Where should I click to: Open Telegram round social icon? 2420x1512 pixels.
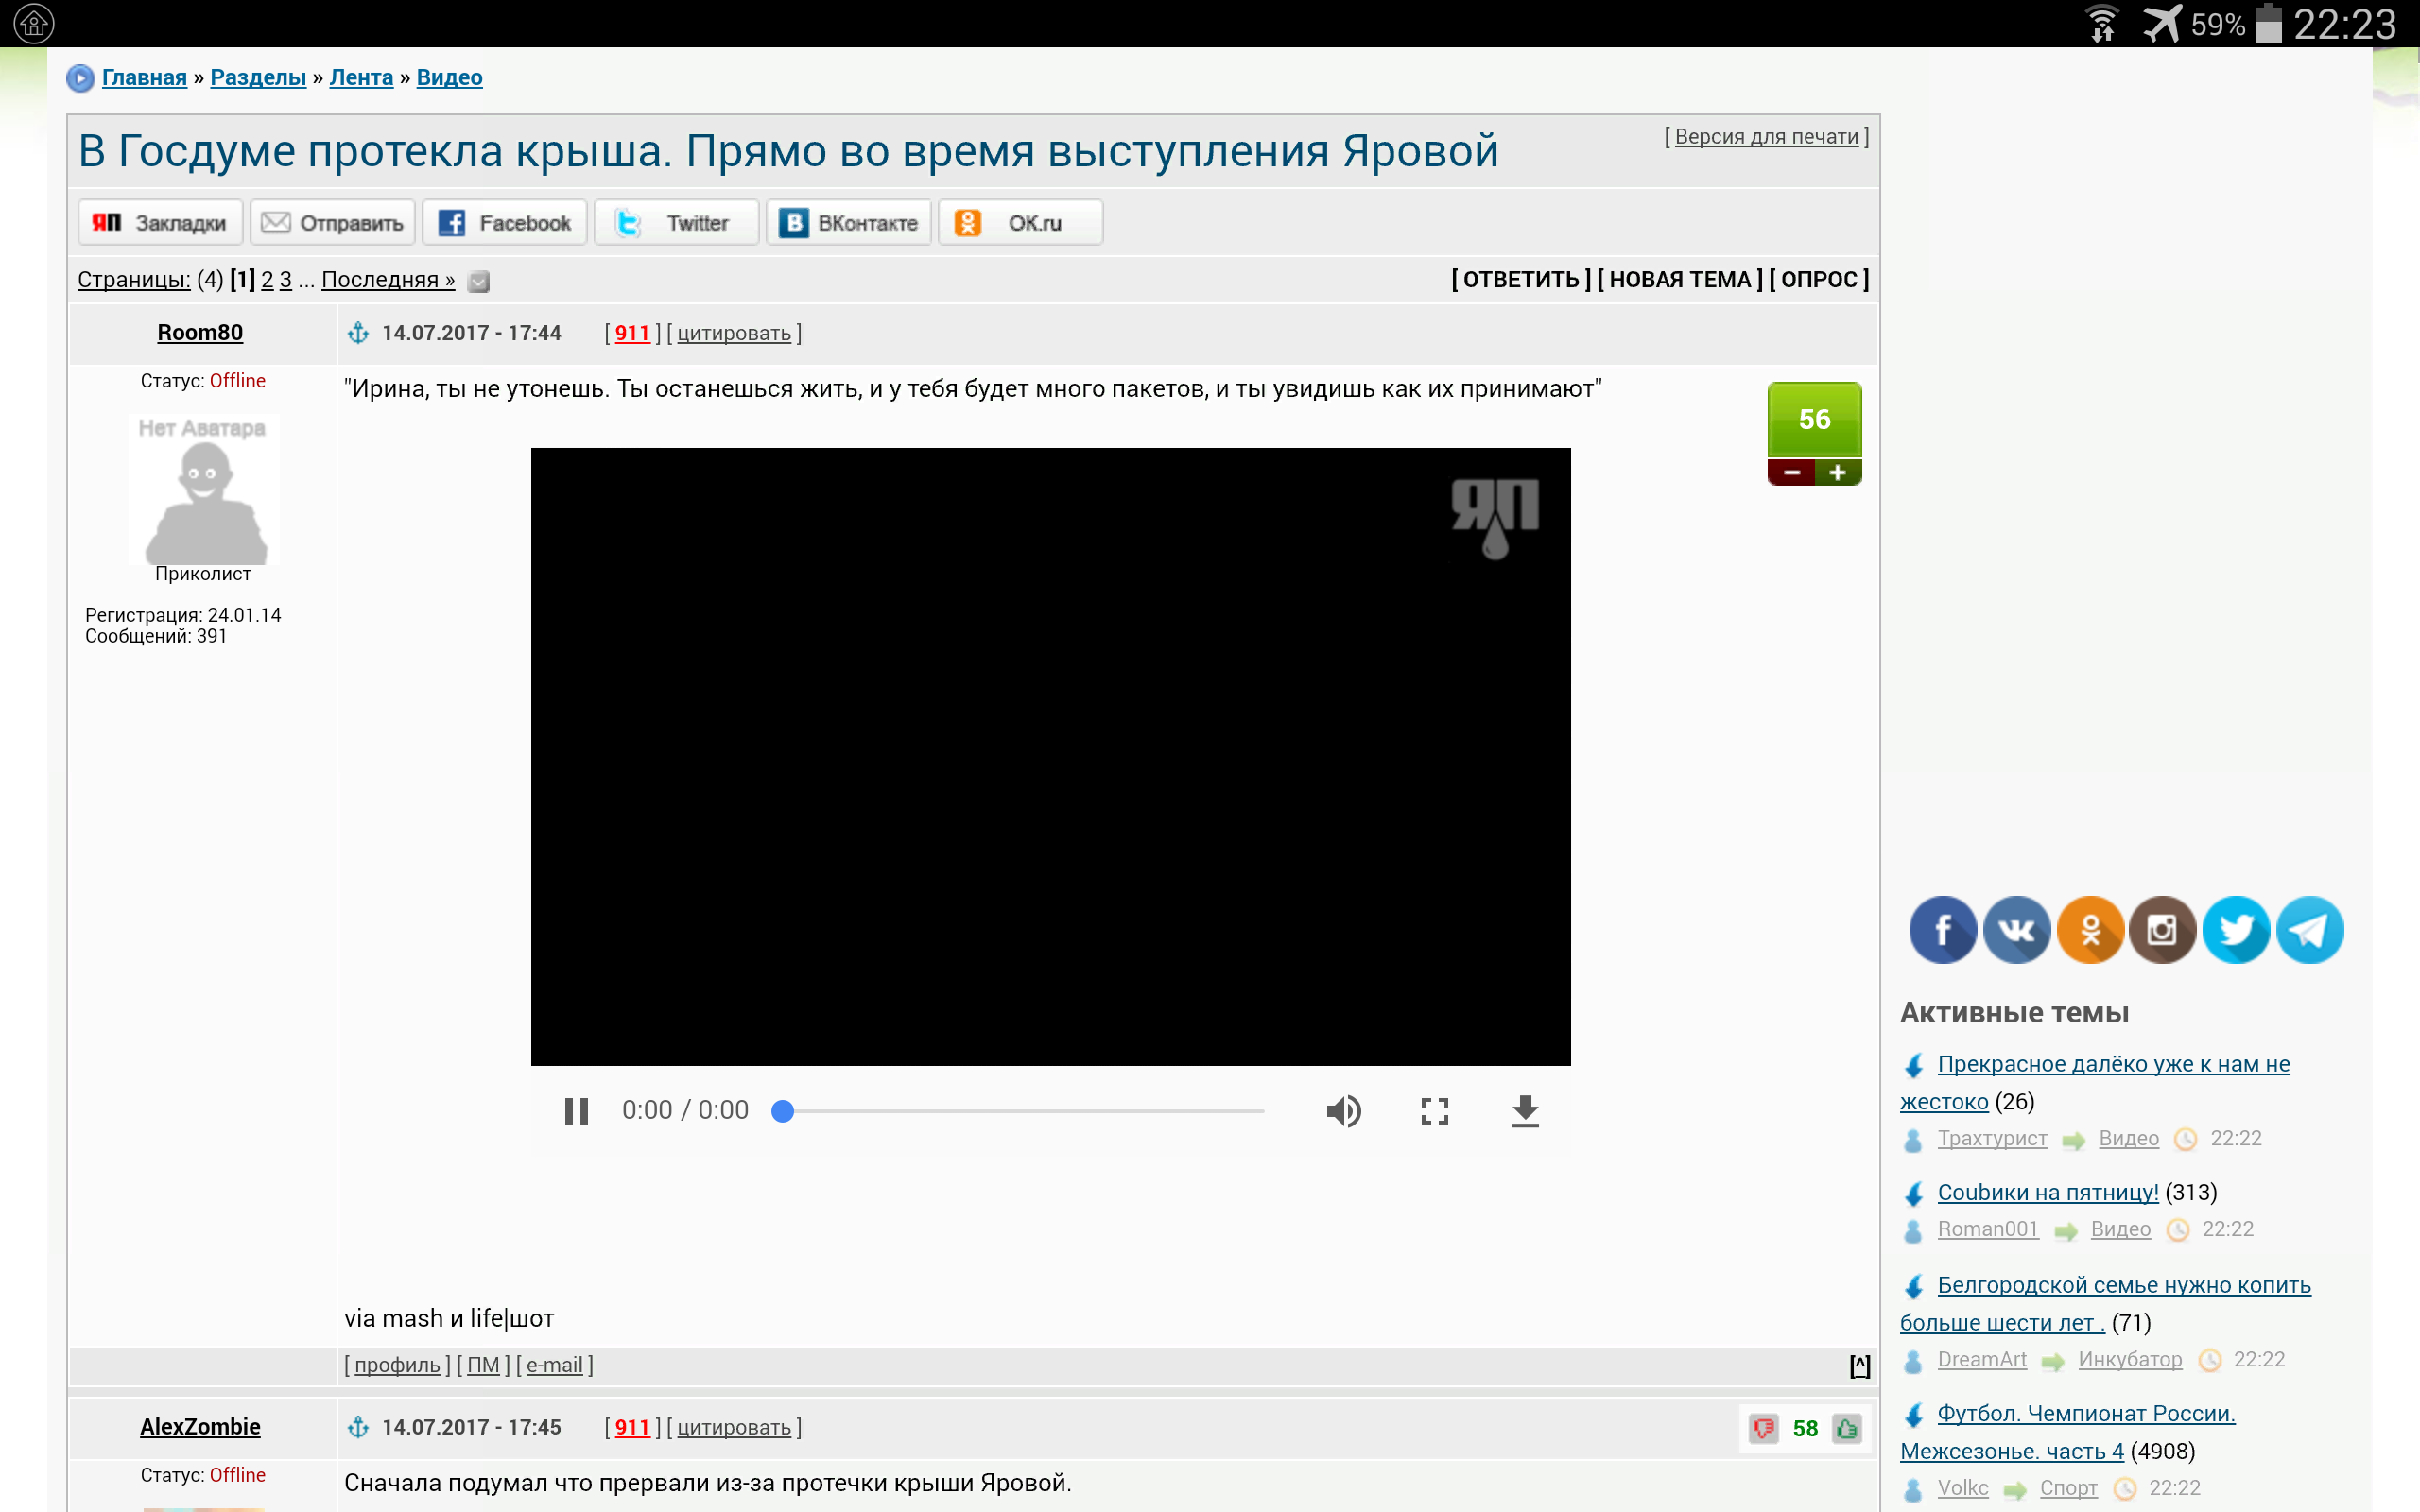pos(2309,930)
